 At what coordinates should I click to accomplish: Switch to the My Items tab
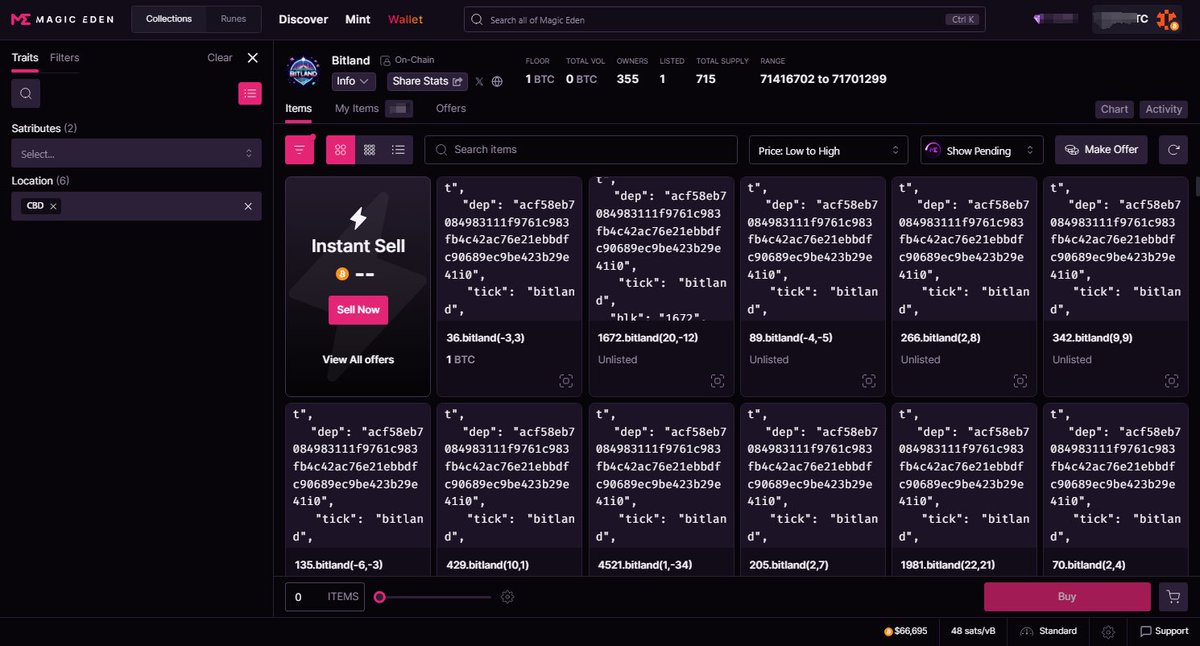click(357, 108)
